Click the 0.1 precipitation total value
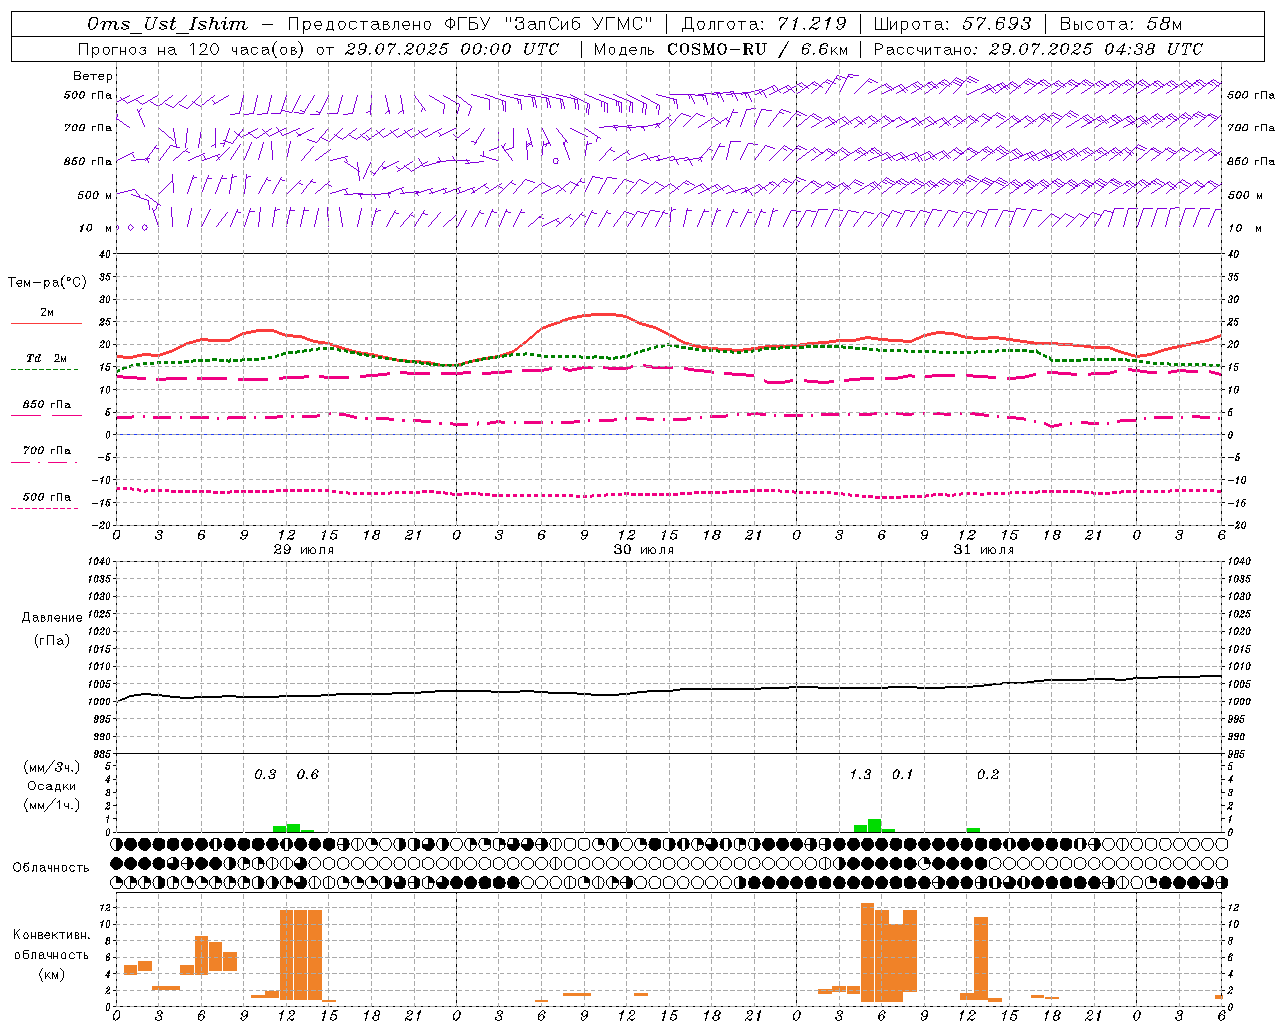1280x1024 pixels. [902, 775]
